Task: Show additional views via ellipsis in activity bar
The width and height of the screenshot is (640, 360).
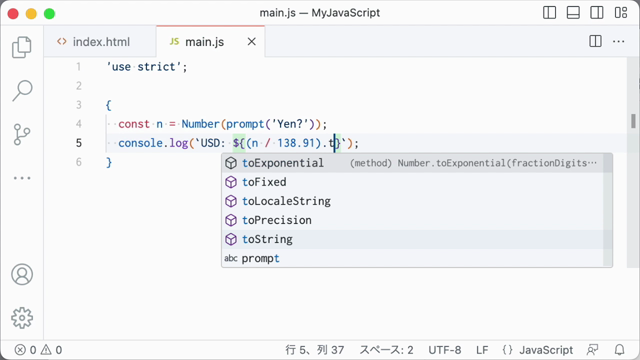Action: (x=22, y=178)
